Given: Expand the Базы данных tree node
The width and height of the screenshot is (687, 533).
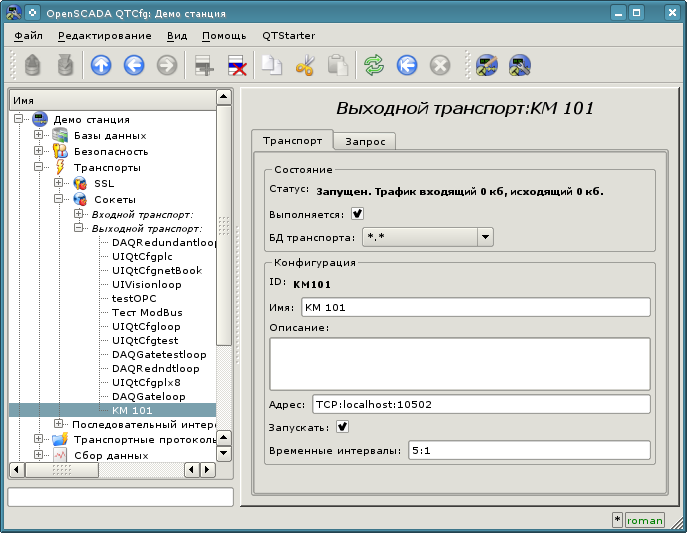Looking at the screenshot, I should 39,136.
